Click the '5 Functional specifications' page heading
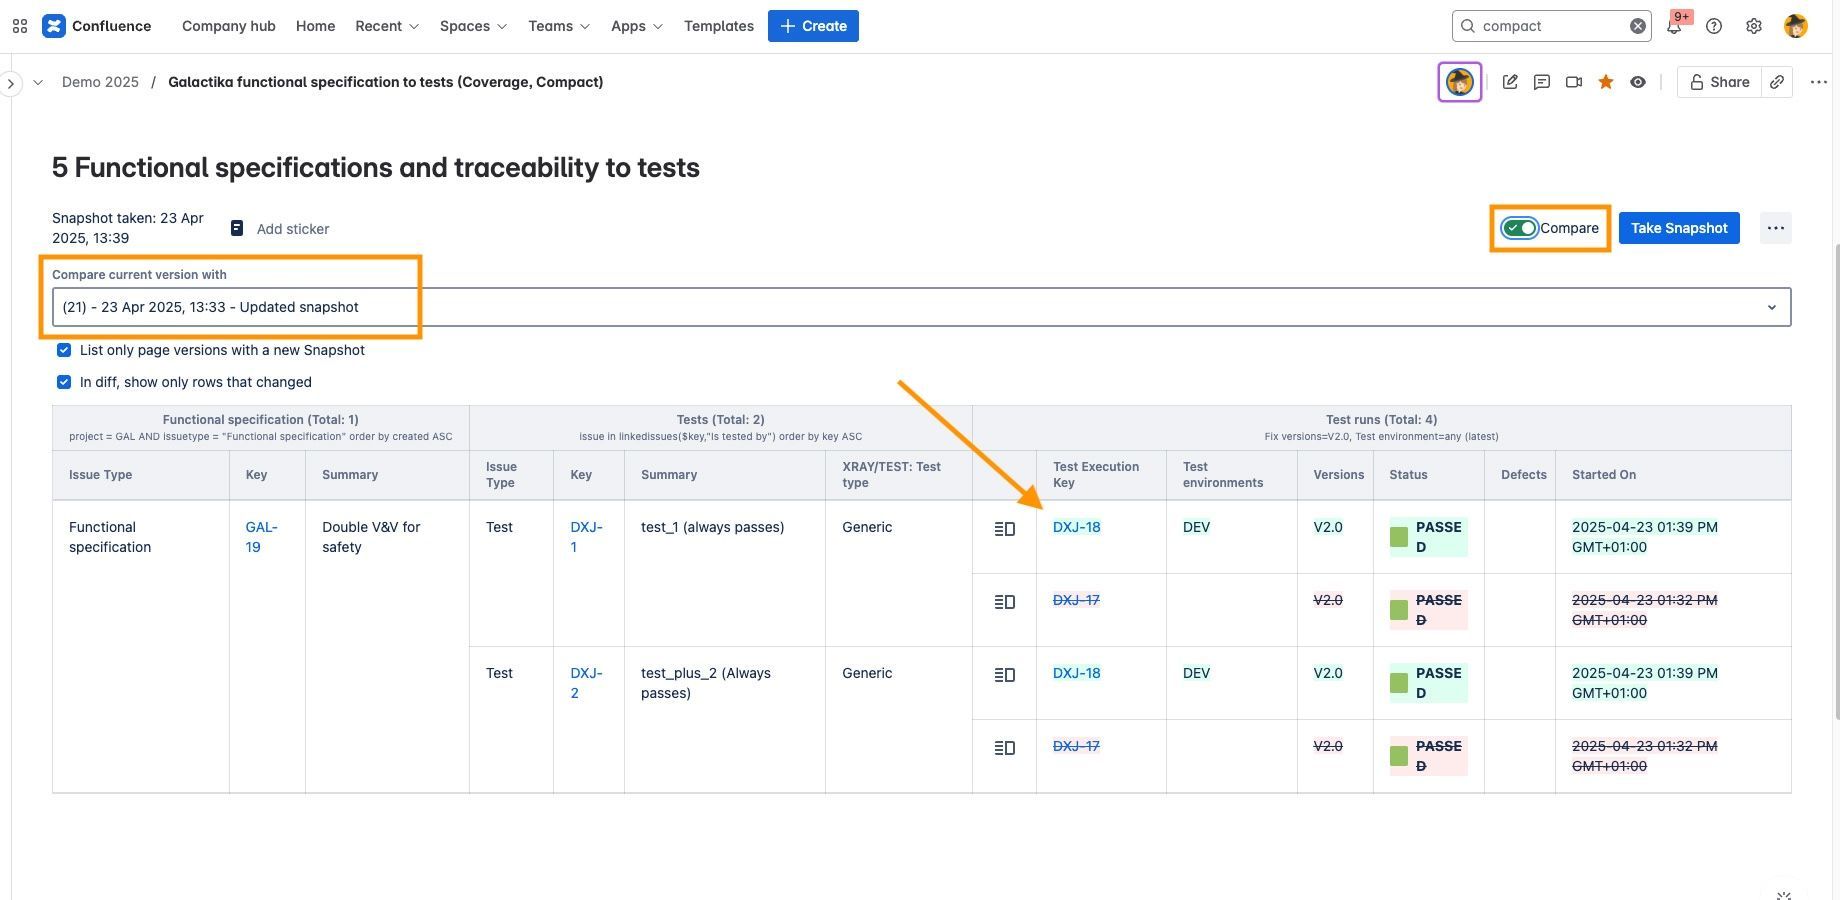 pos(376,167)
